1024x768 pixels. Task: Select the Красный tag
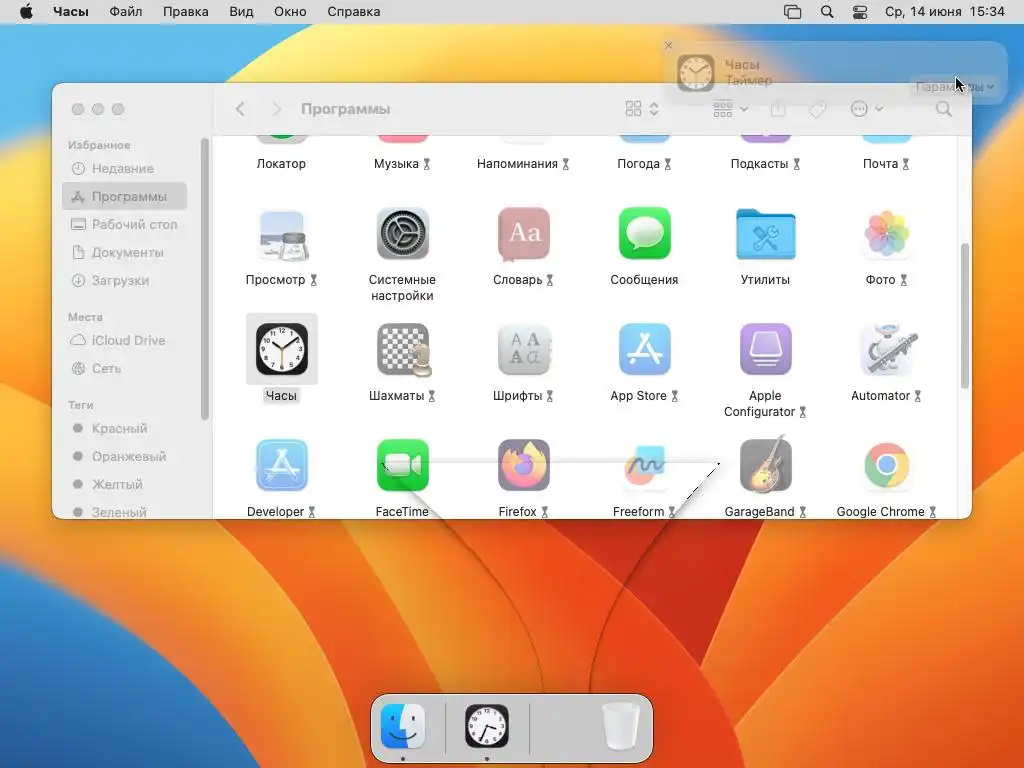[125, 428]
